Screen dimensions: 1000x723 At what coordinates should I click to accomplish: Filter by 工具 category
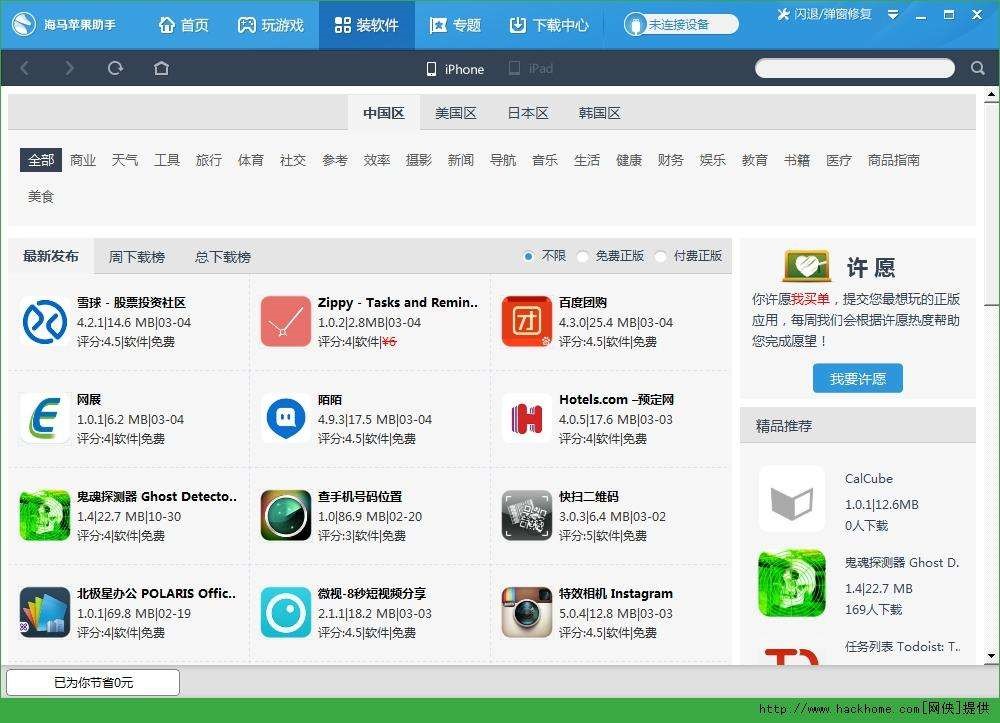tap(166, 160)
